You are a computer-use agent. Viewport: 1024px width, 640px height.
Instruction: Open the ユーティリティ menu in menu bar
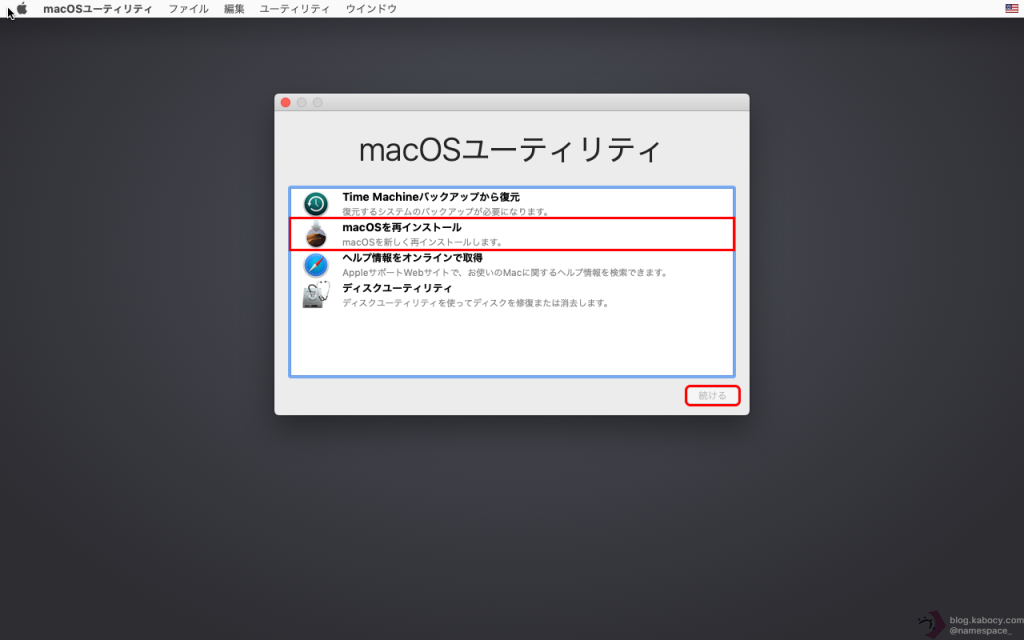point(294,8)
